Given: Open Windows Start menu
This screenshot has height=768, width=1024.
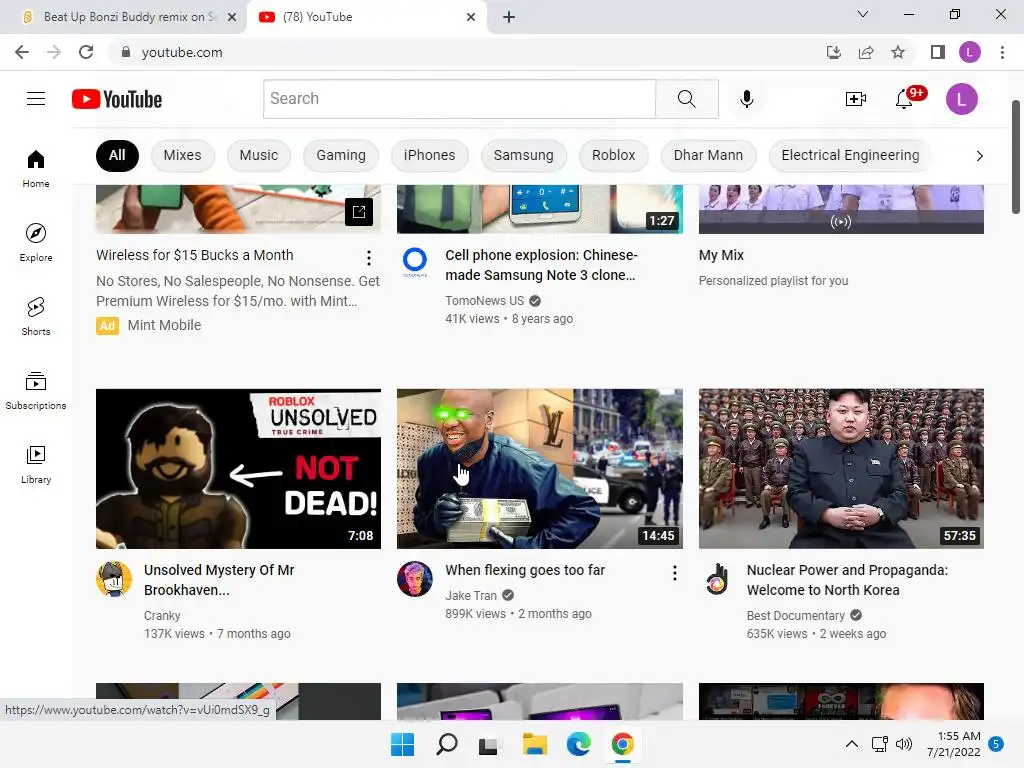Looking at the screenshot, I should [402, 744].
